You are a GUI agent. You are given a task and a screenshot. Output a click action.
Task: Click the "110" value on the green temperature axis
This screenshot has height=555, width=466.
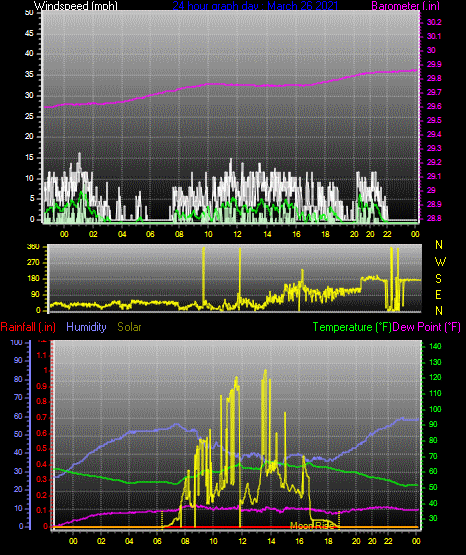(x=435, y=393)
